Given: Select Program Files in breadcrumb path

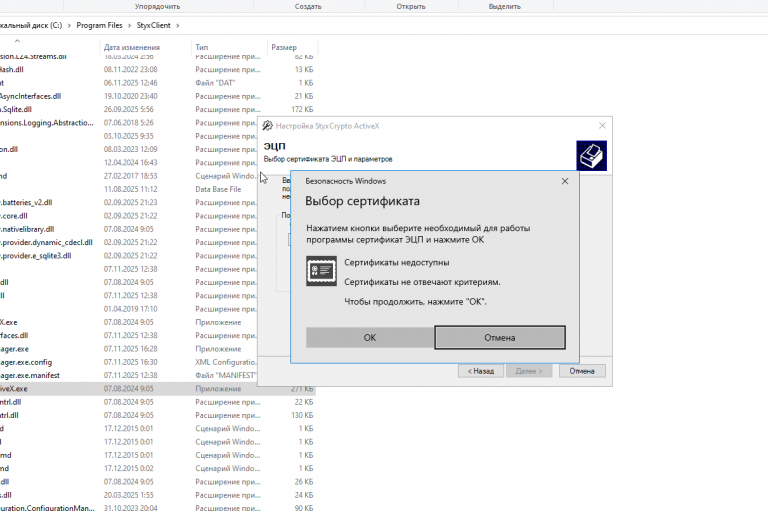Looking at the screenshot, I should click(99, 25).
